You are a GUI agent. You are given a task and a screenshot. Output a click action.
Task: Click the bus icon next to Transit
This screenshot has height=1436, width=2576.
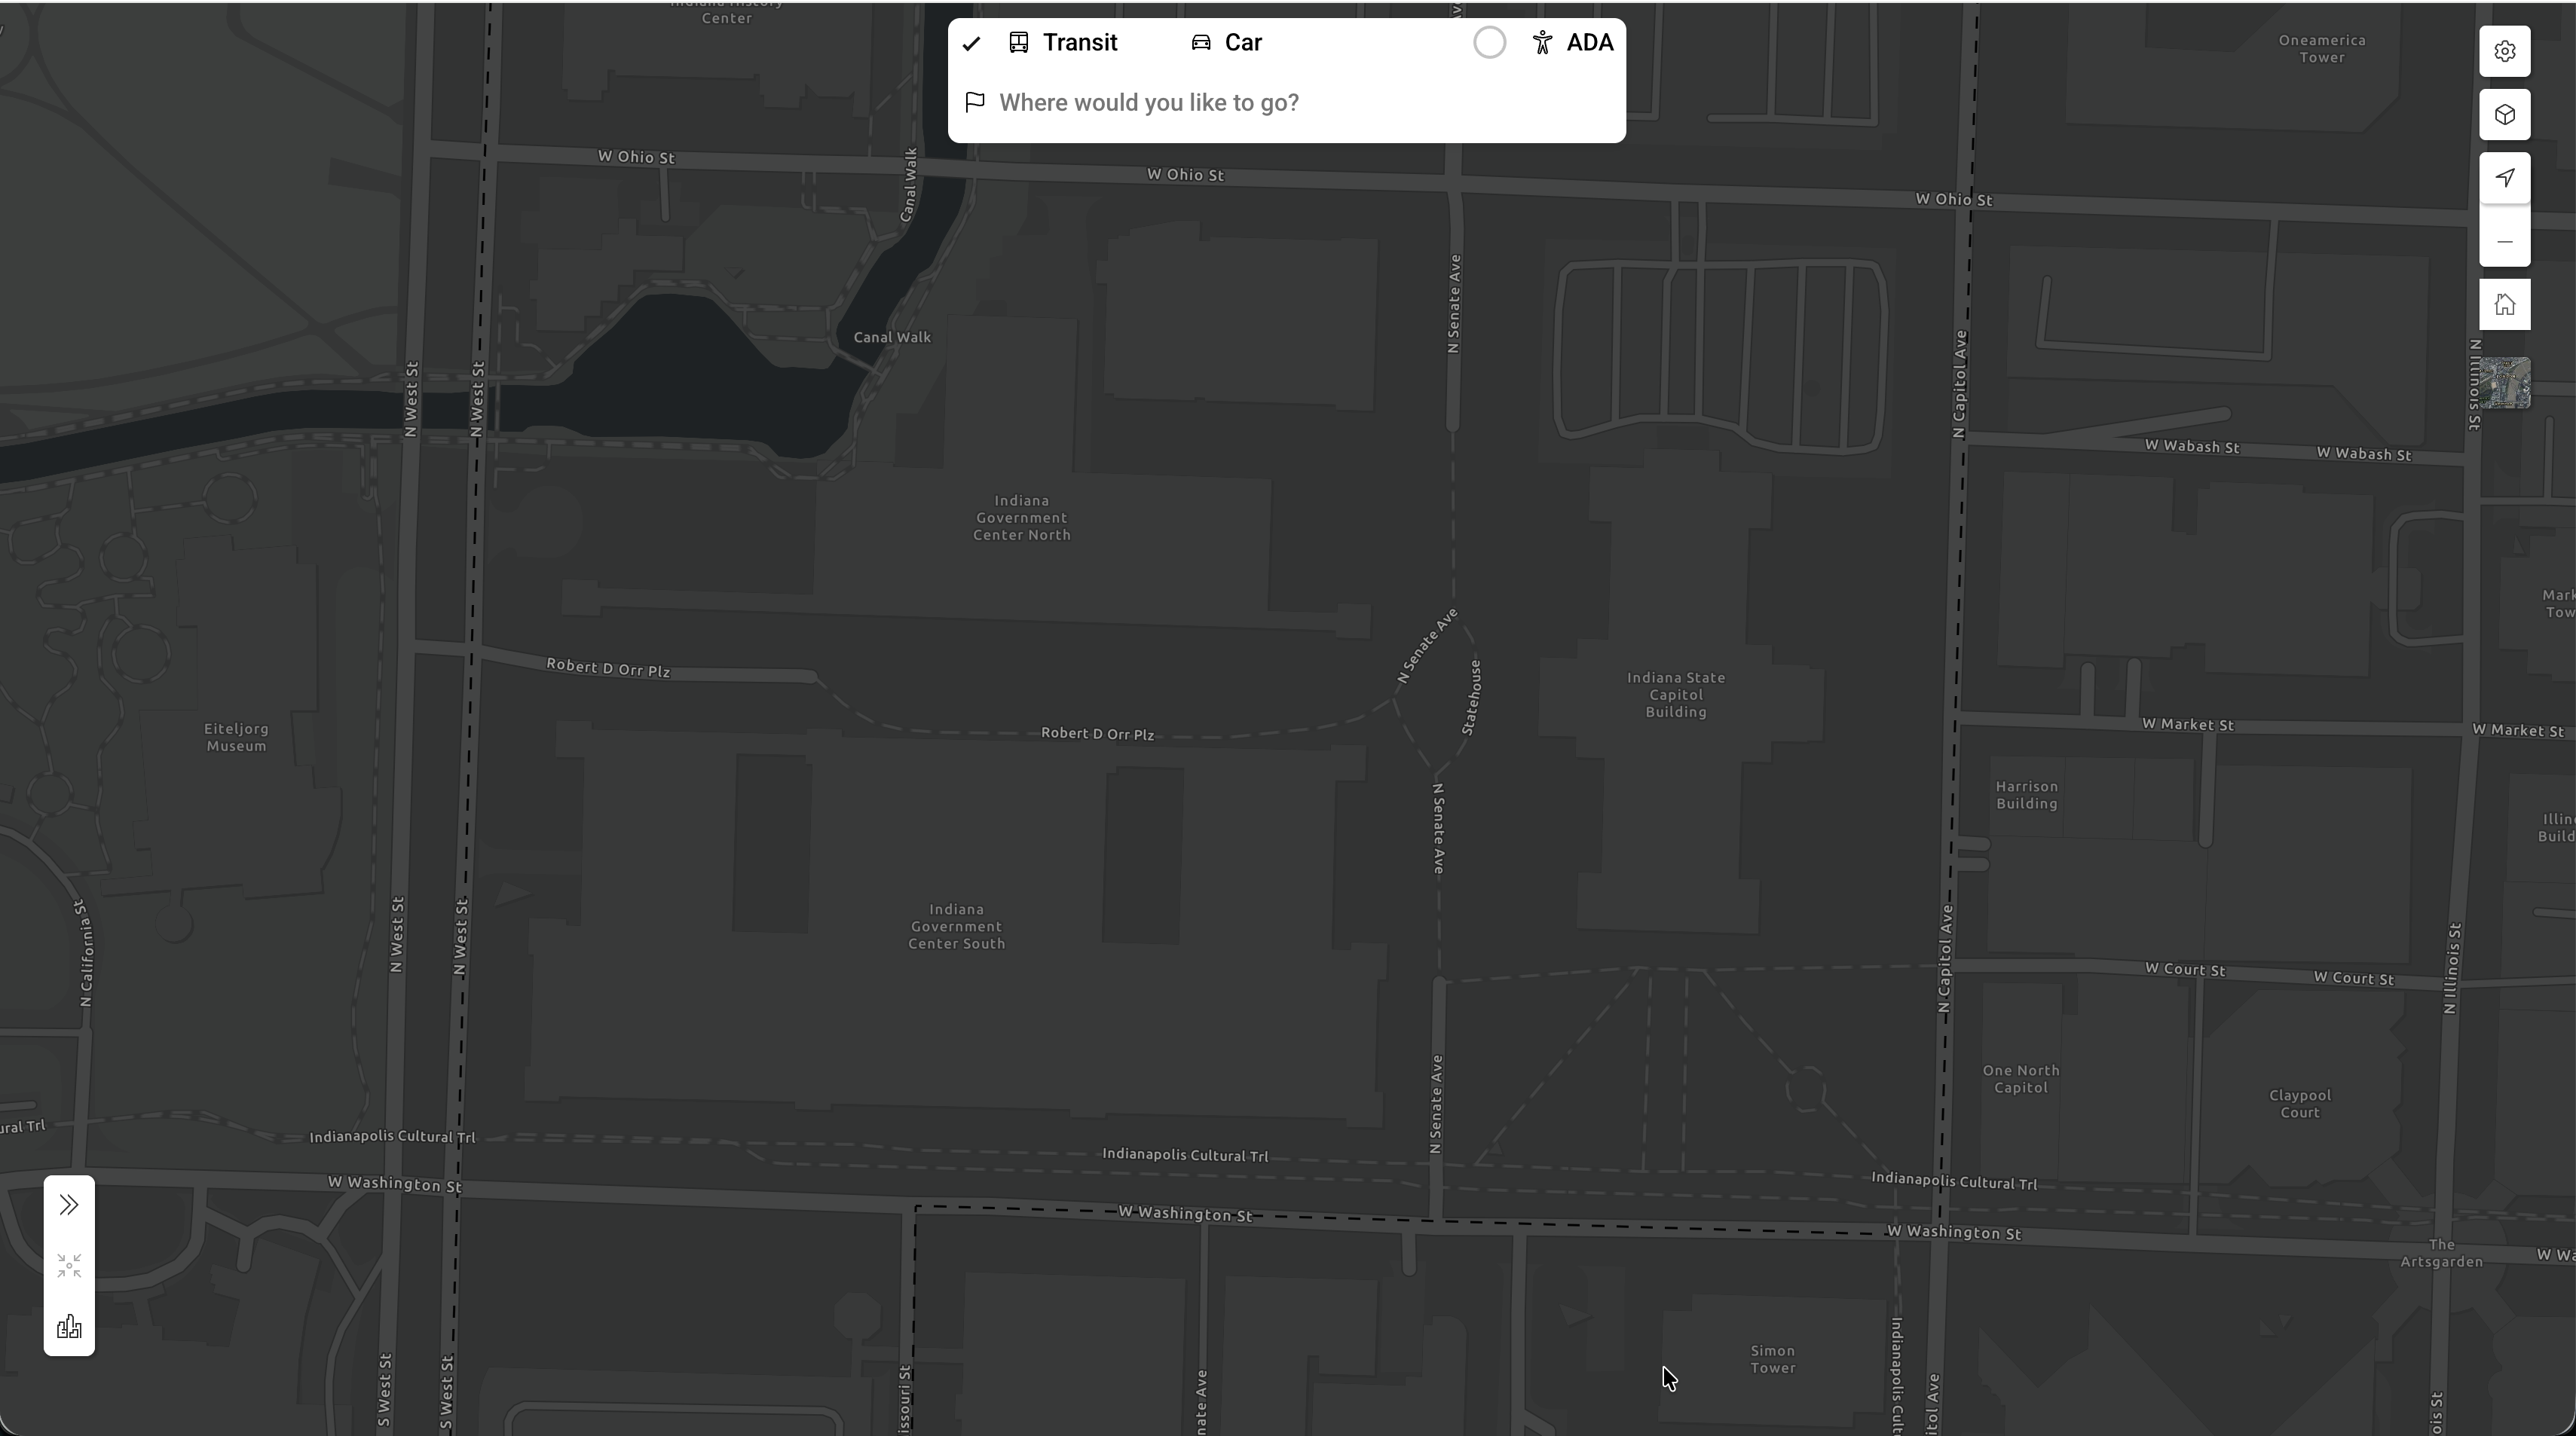(1018, 42)
